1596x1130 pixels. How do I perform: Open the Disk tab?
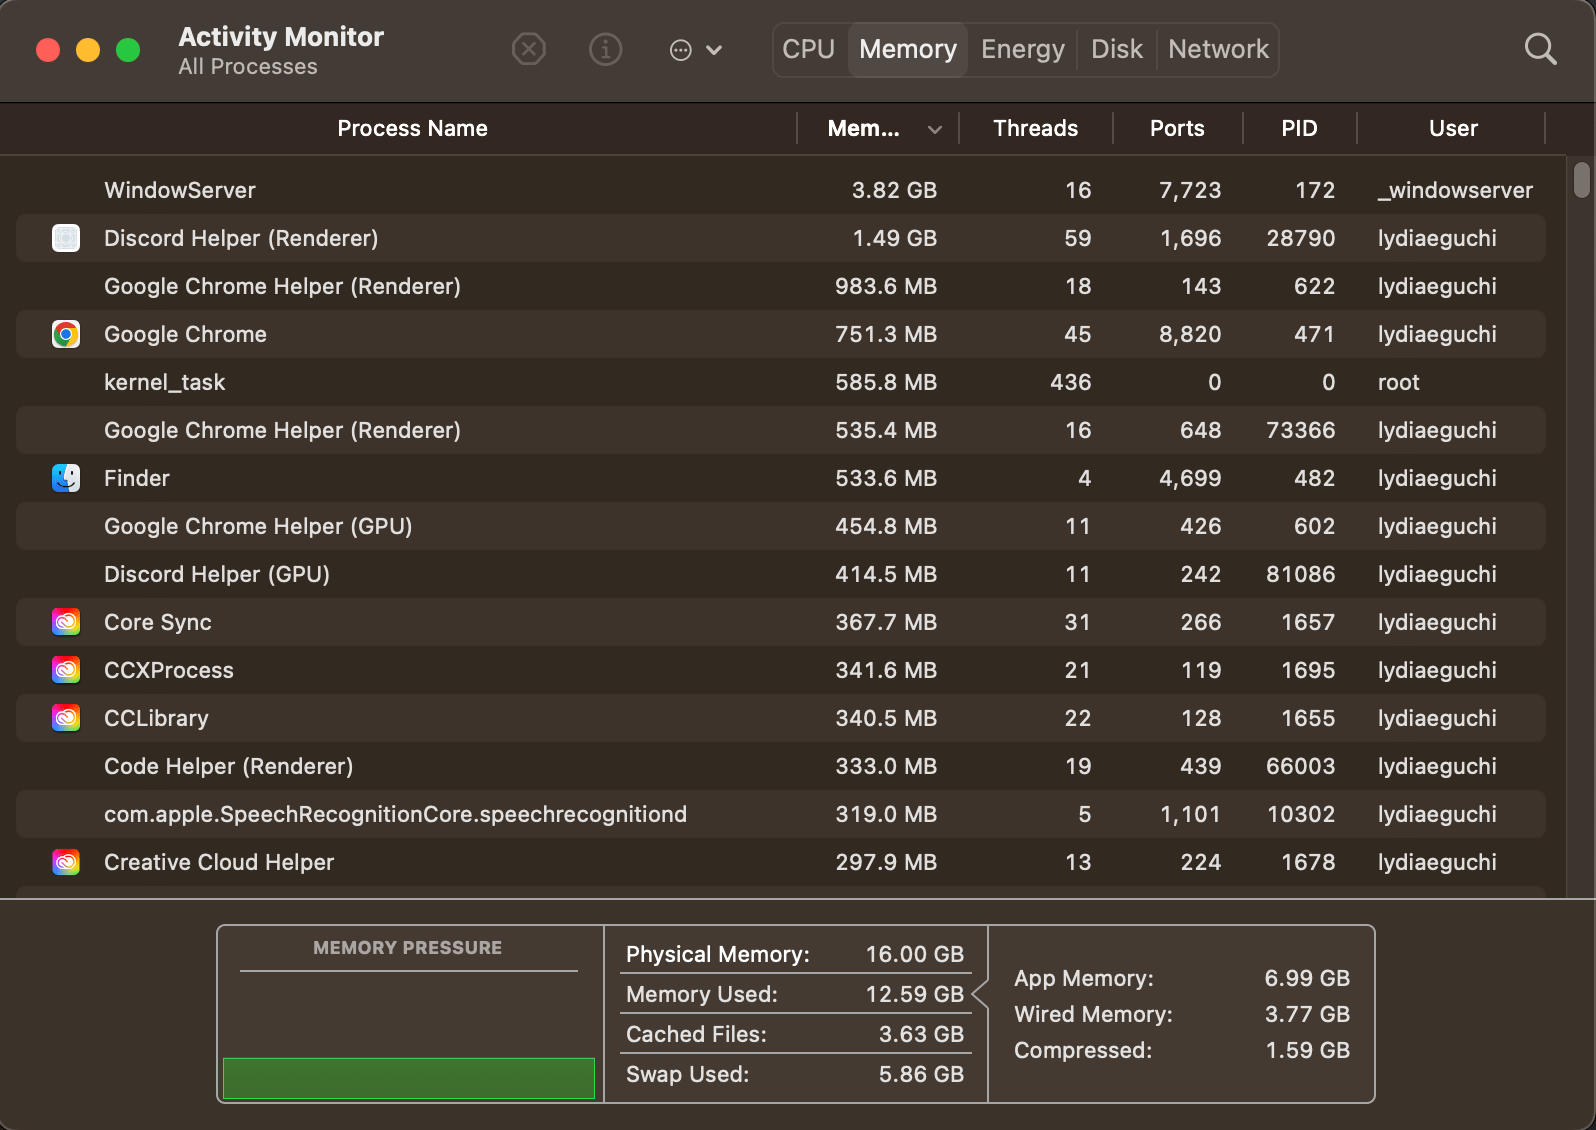click(x=1116, y=49)
